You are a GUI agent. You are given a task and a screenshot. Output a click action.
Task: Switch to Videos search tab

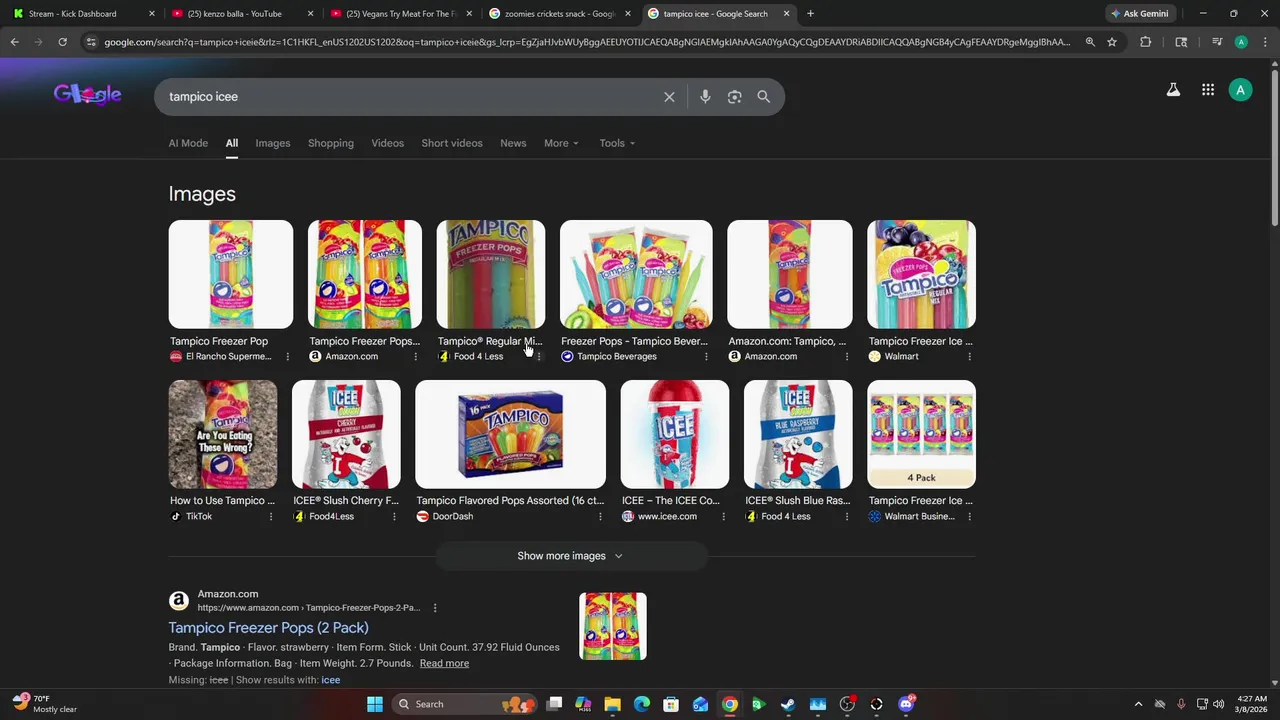pos(388,143)
